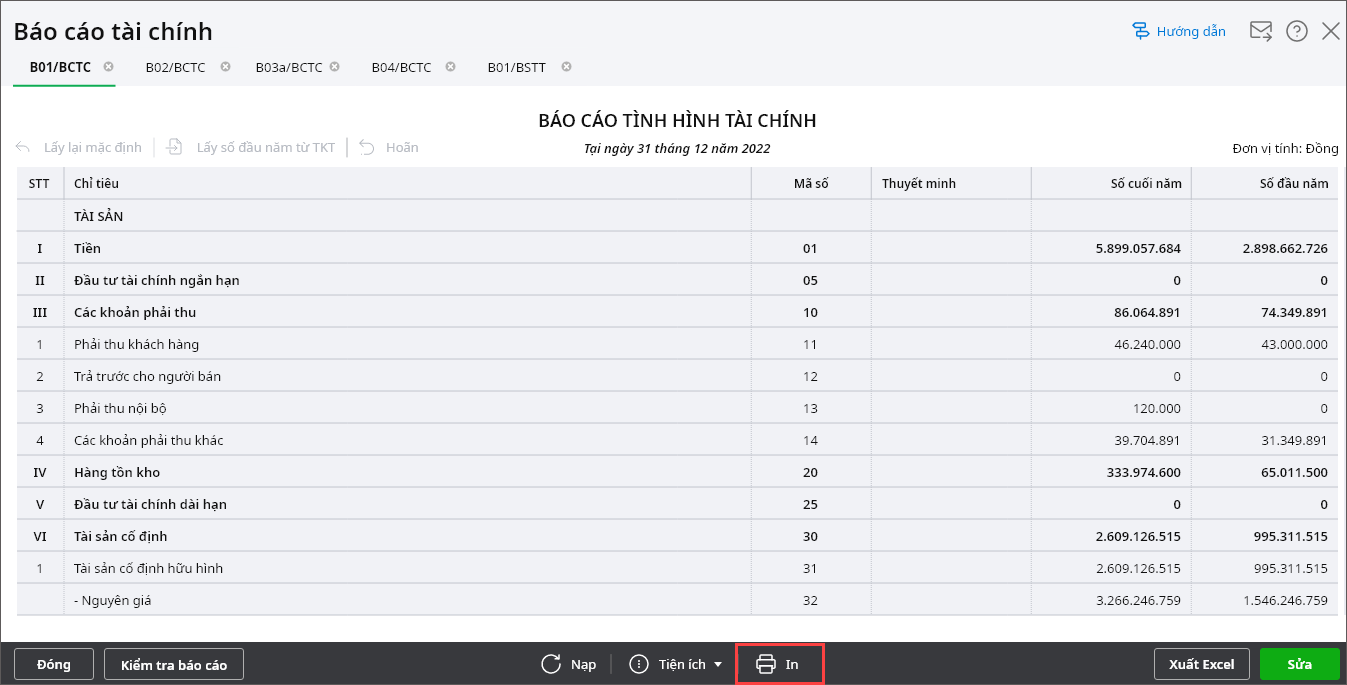The image size is (1347, 685).
Task: Click the Hoãn undo icon
Action: tap(367, 147)
